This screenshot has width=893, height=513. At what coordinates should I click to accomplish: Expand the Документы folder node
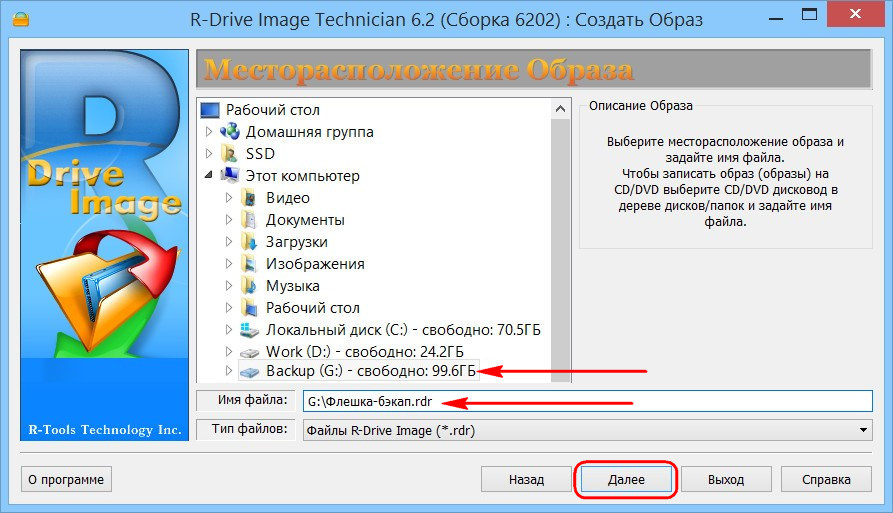click(228, 219)
